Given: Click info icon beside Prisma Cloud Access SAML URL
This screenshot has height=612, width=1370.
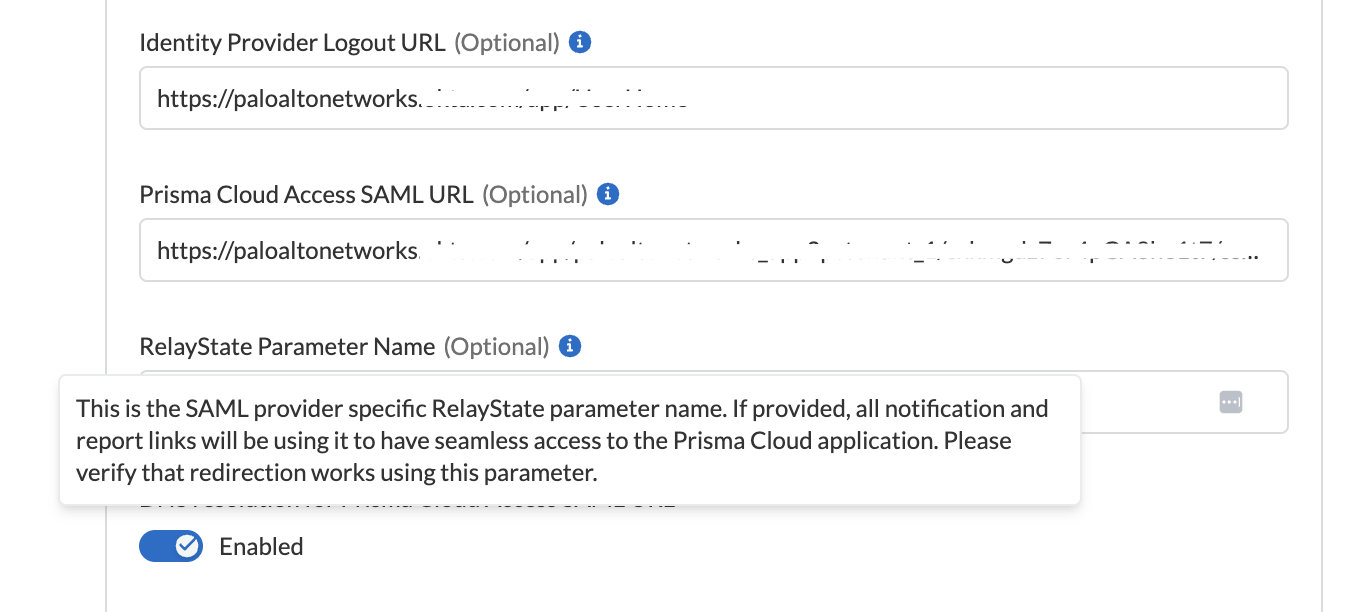Looking at the screenshot, I should click(608, 194).
